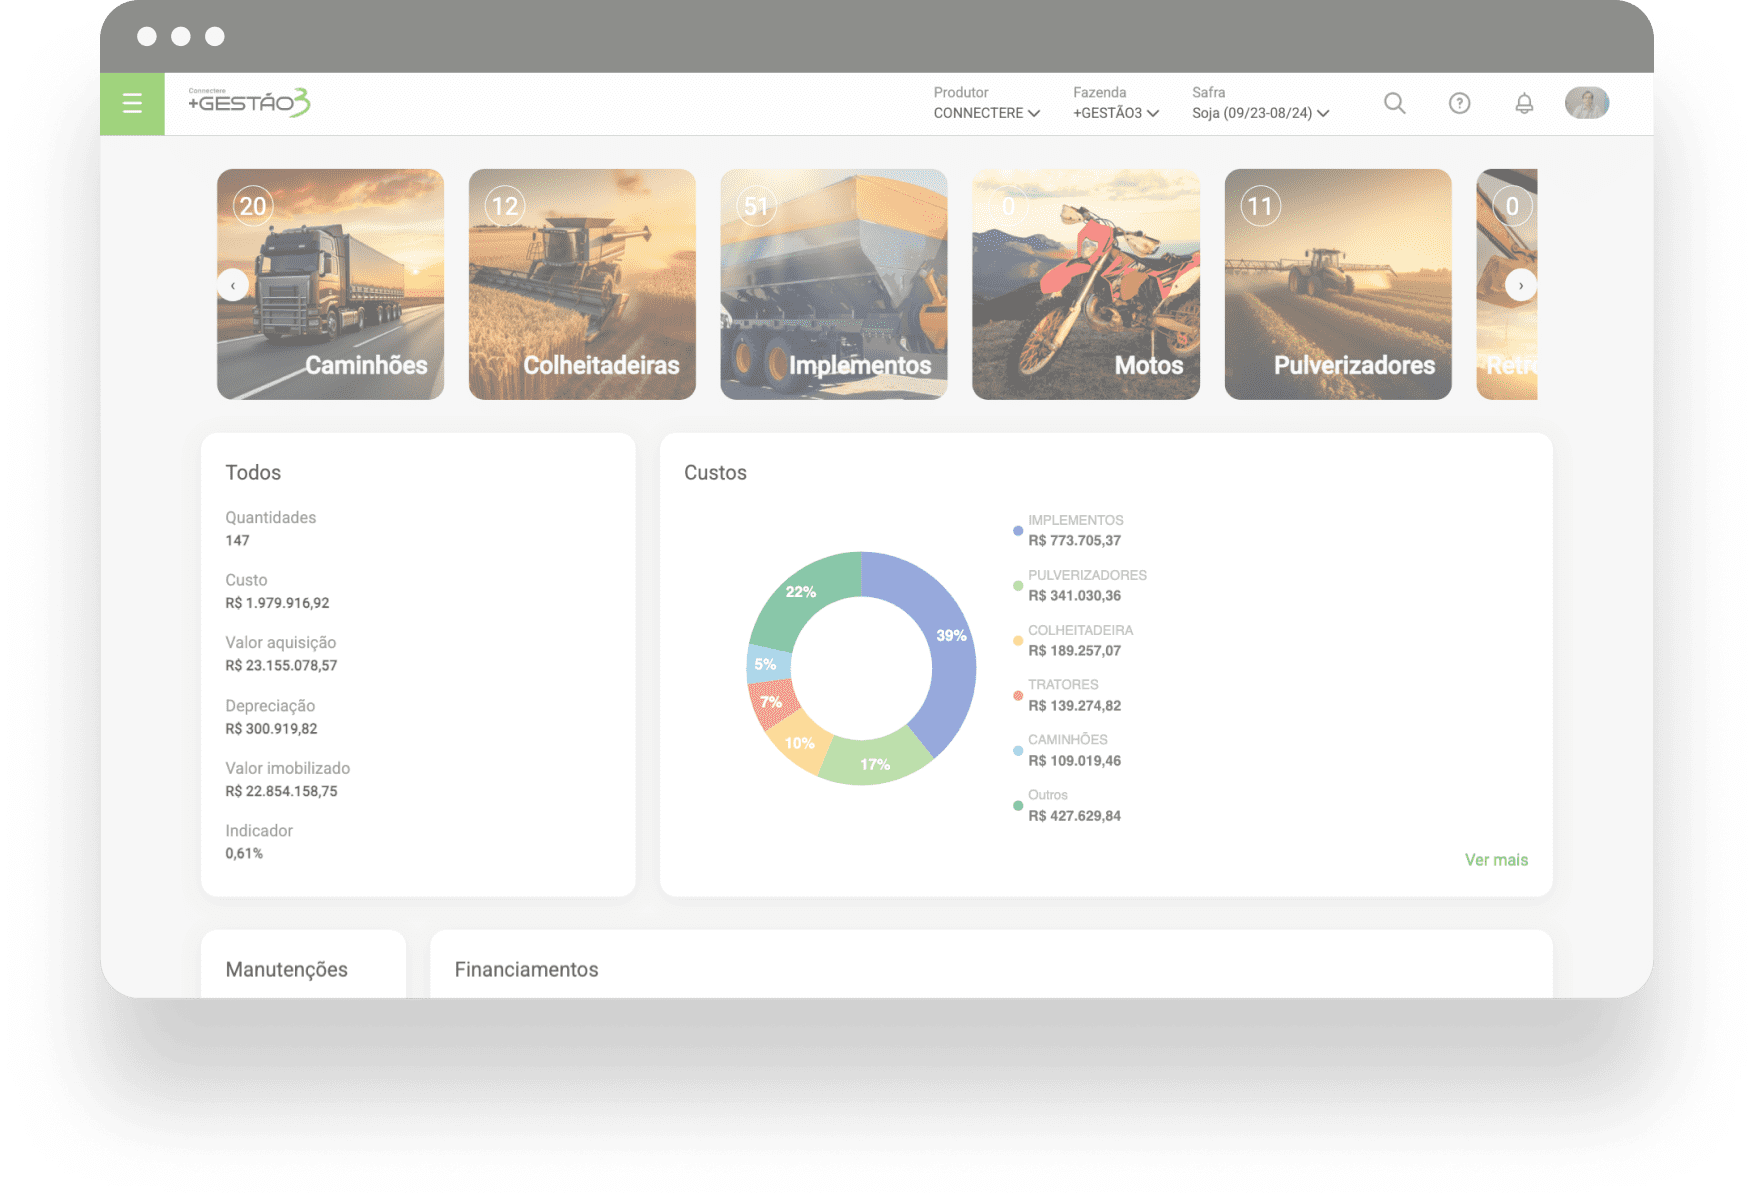Click the Ver mais link
The height and width of the screenshot is (1199, 1754).
[1496, 860]
